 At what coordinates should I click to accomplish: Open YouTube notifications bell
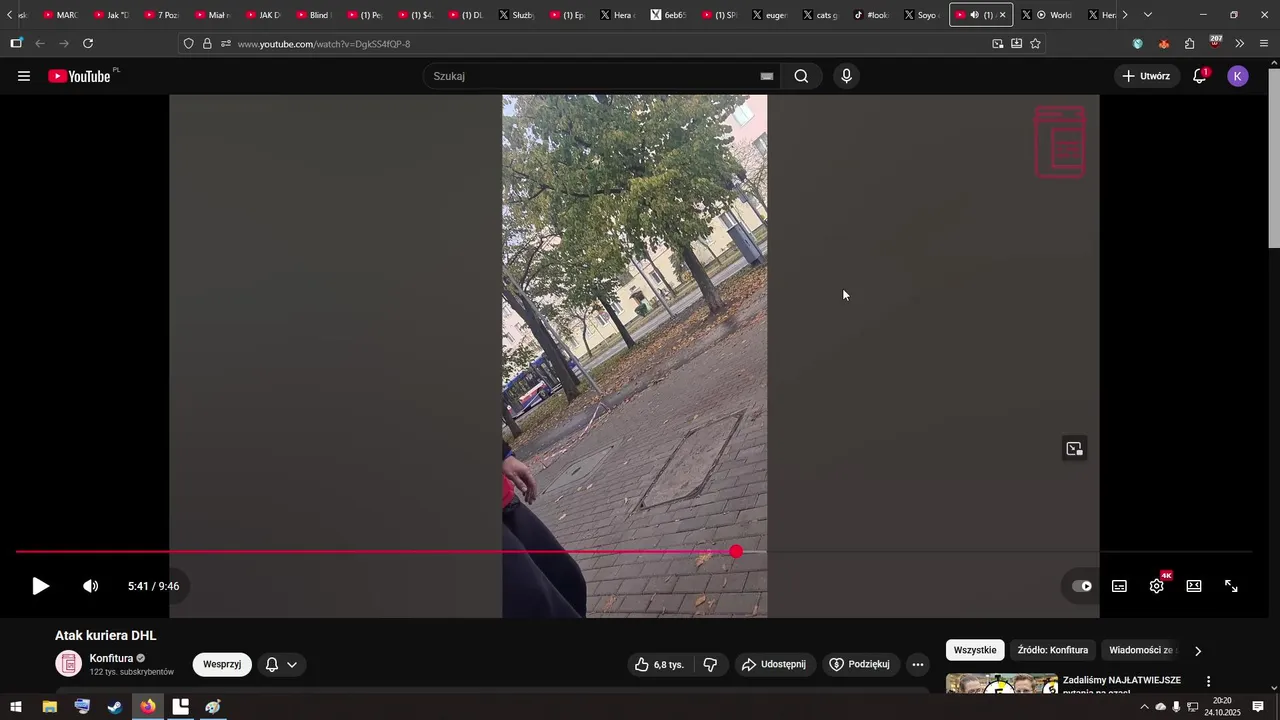(1199, 76)
